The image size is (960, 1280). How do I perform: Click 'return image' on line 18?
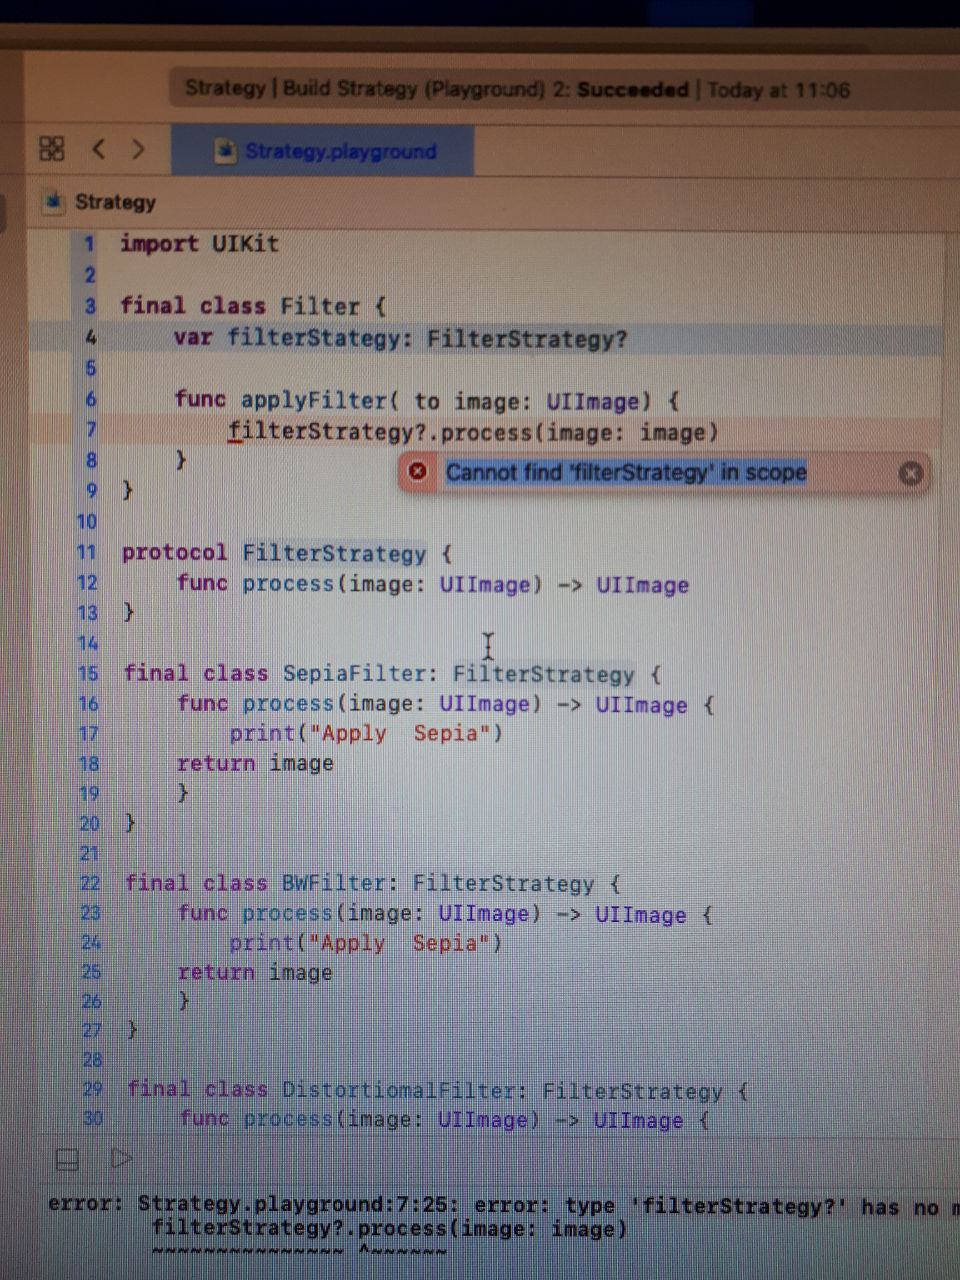click(x=255, y=763)
